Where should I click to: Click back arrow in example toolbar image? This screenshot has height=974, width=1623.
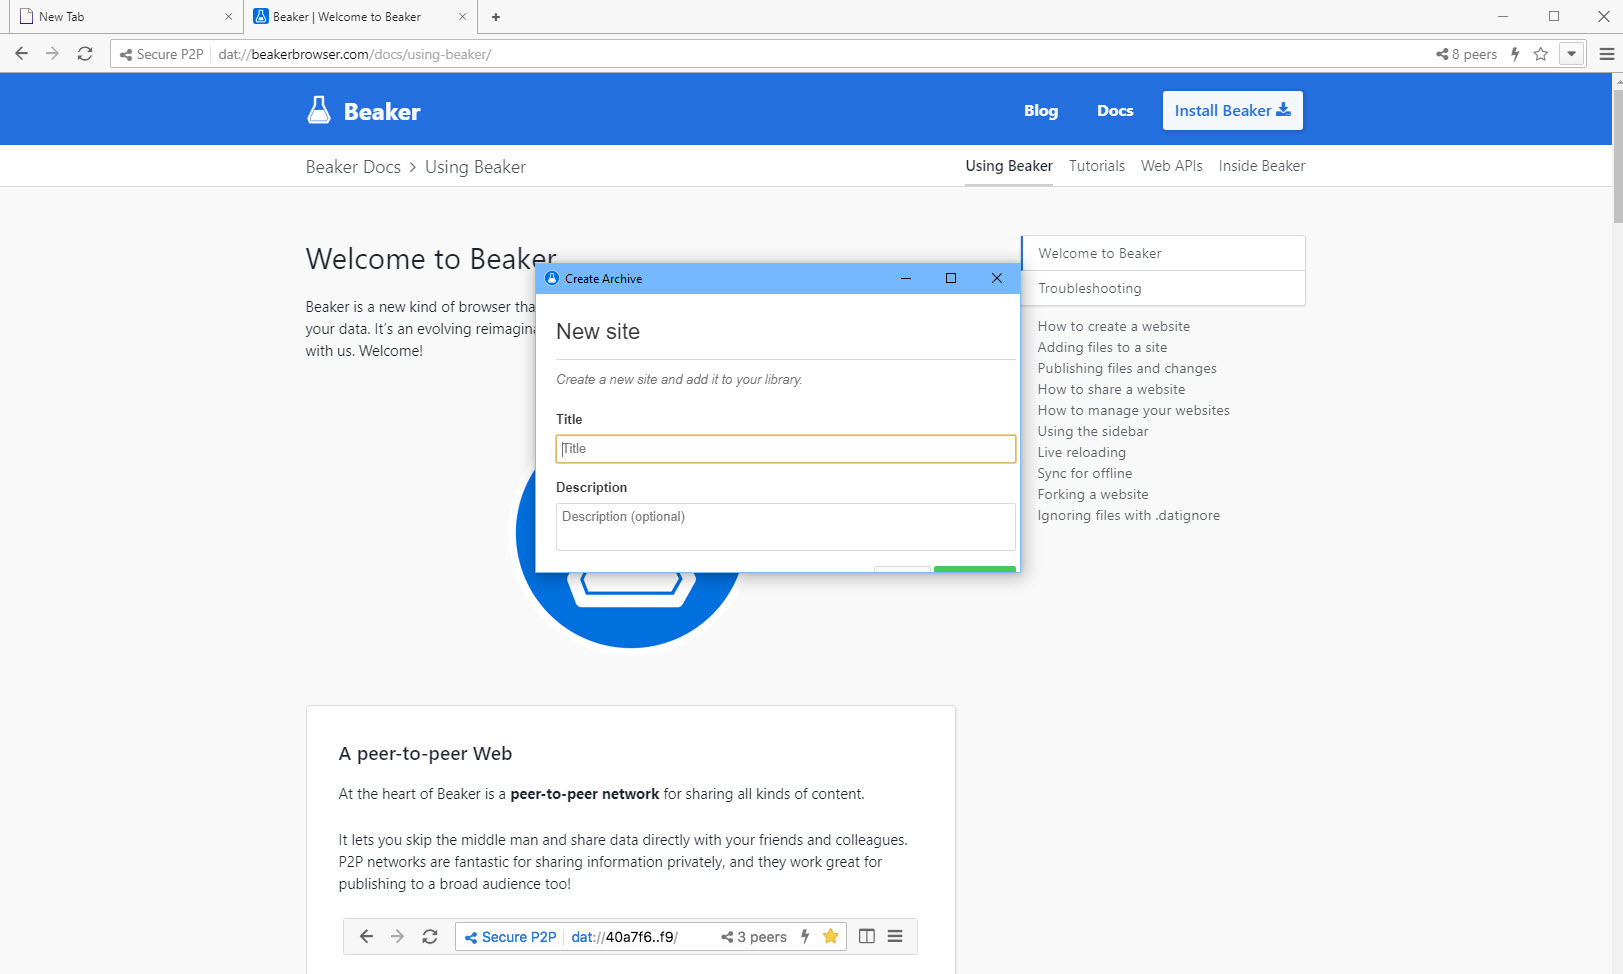coord(366,936)
